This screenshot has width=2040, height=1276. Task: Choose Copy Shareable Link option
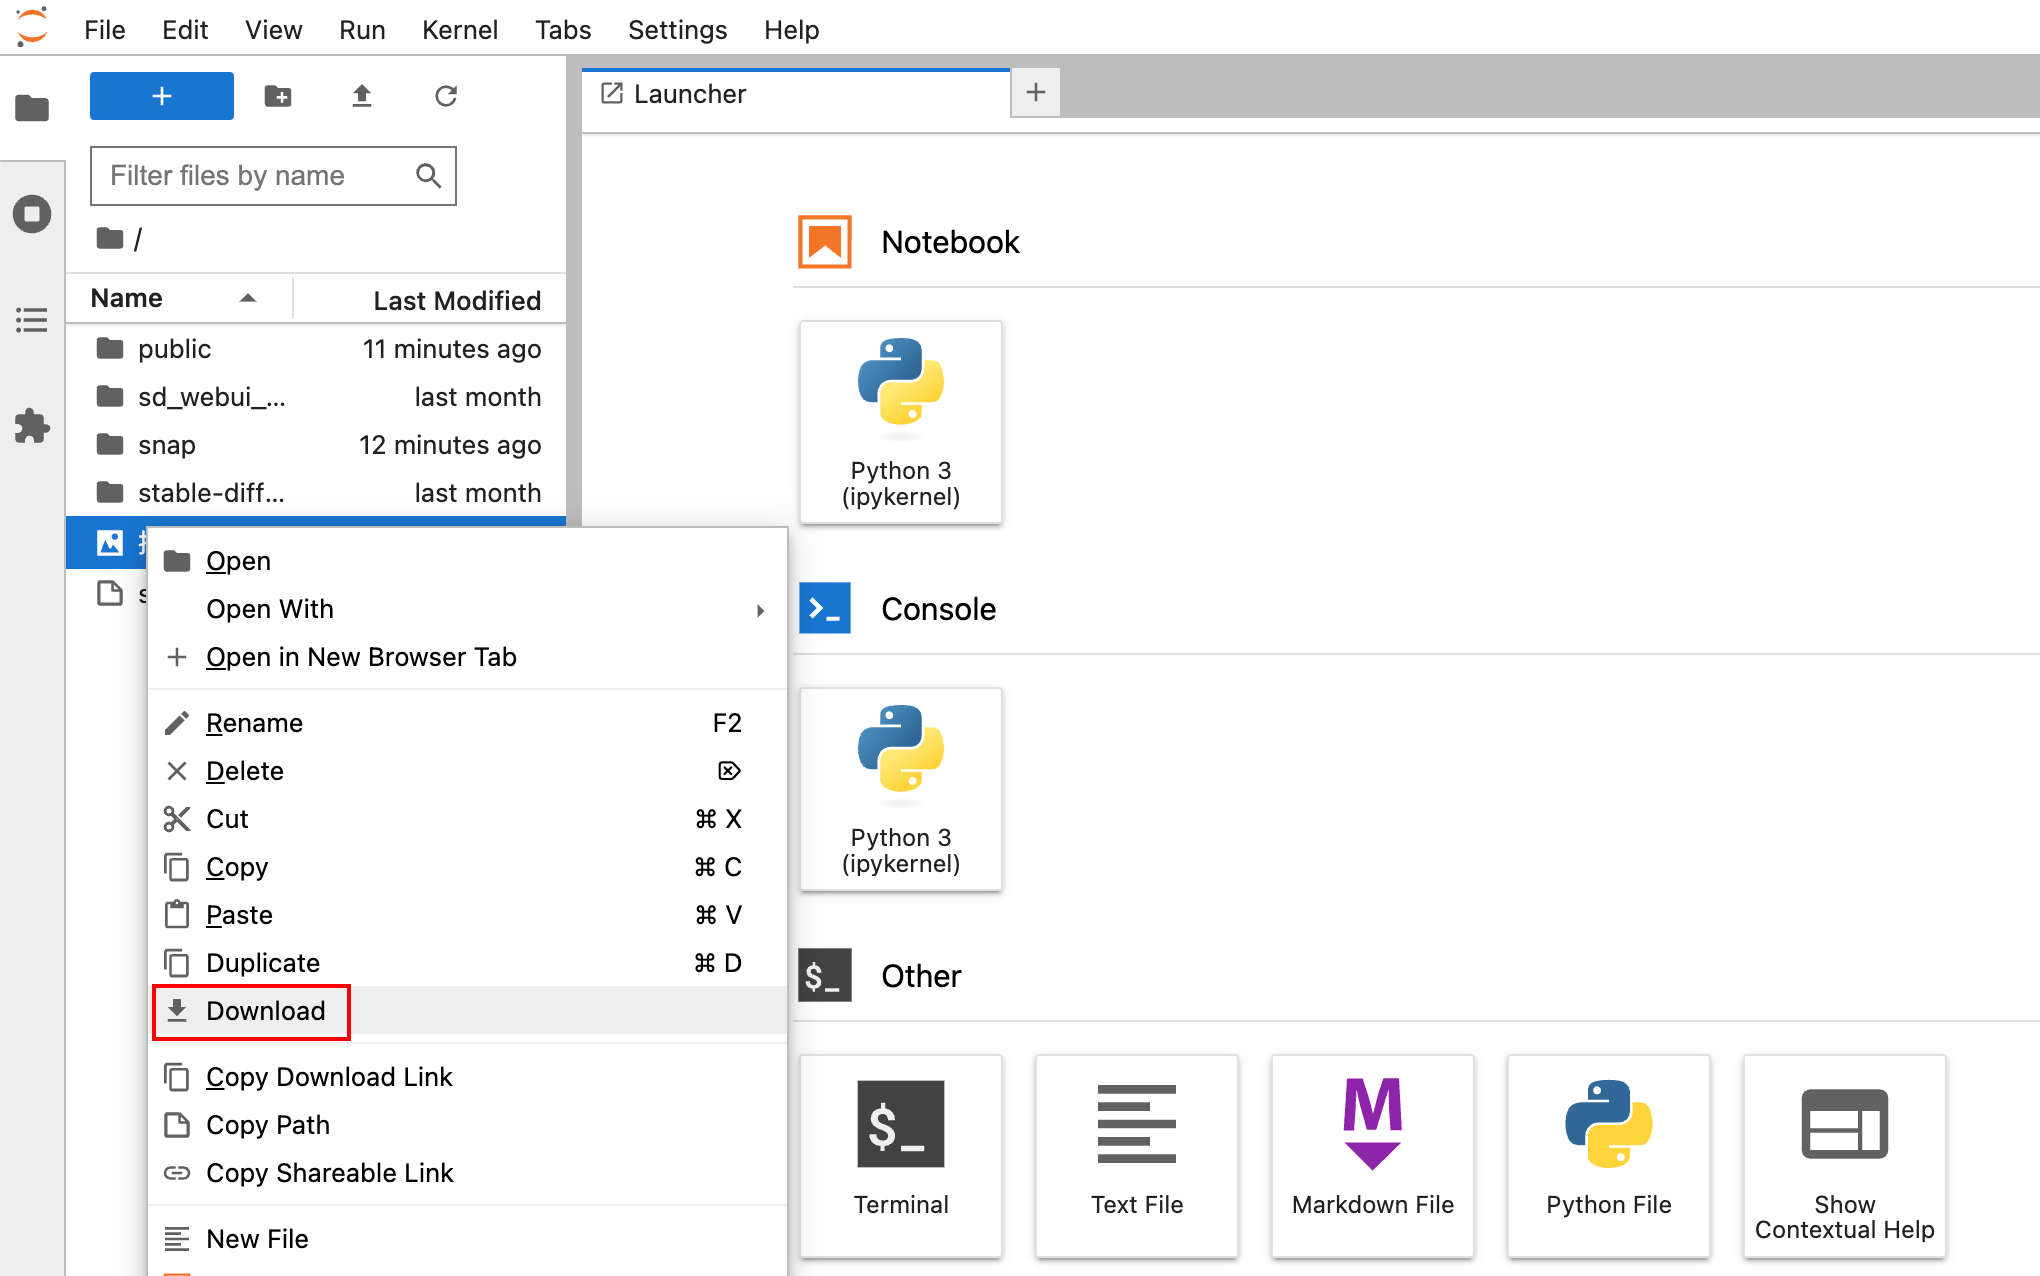point(329,1173)
